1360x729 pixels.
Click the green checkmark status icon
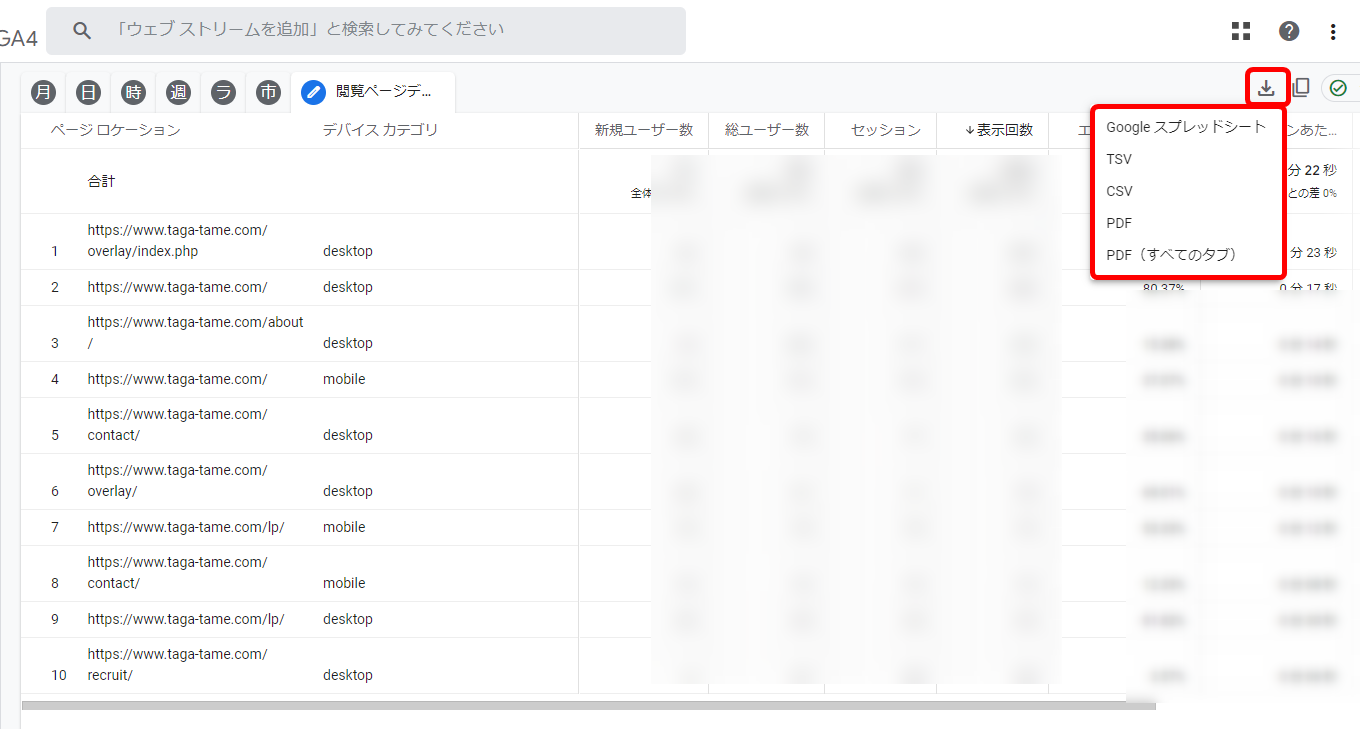1338,88
